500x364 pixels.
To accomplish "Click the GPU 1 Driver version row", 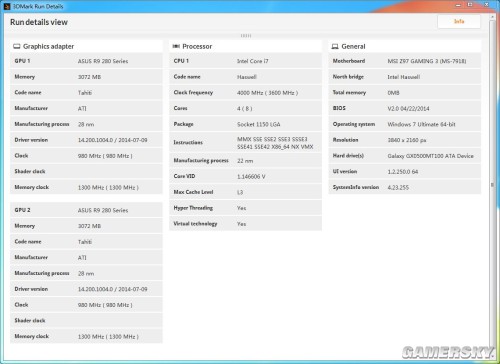I will pos(86,140).
